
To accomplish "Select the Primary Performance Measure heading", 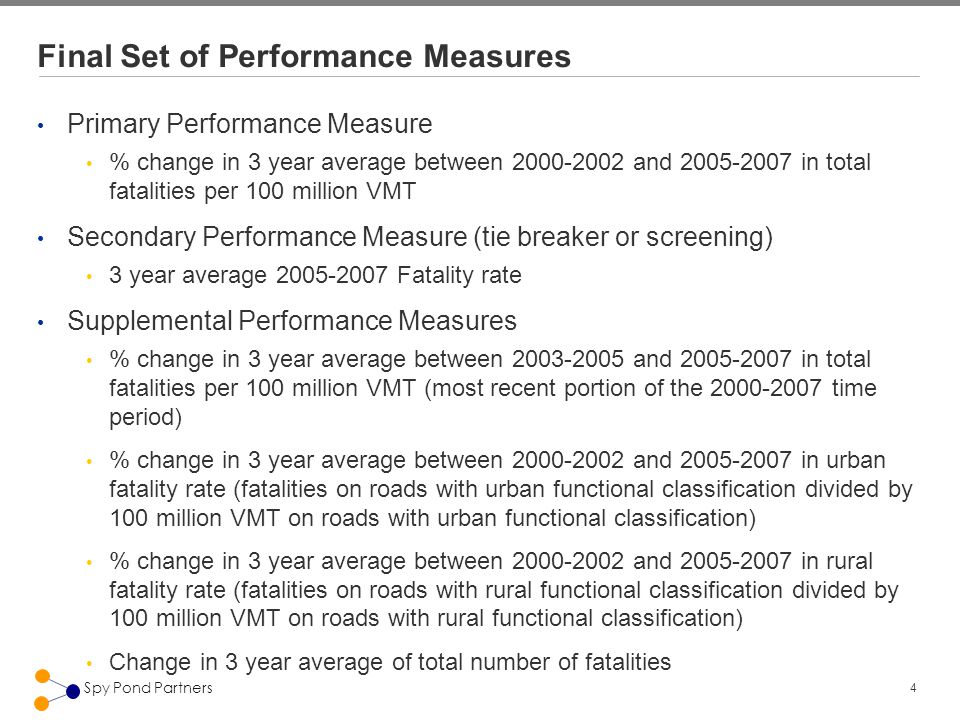I will point(250,124).
